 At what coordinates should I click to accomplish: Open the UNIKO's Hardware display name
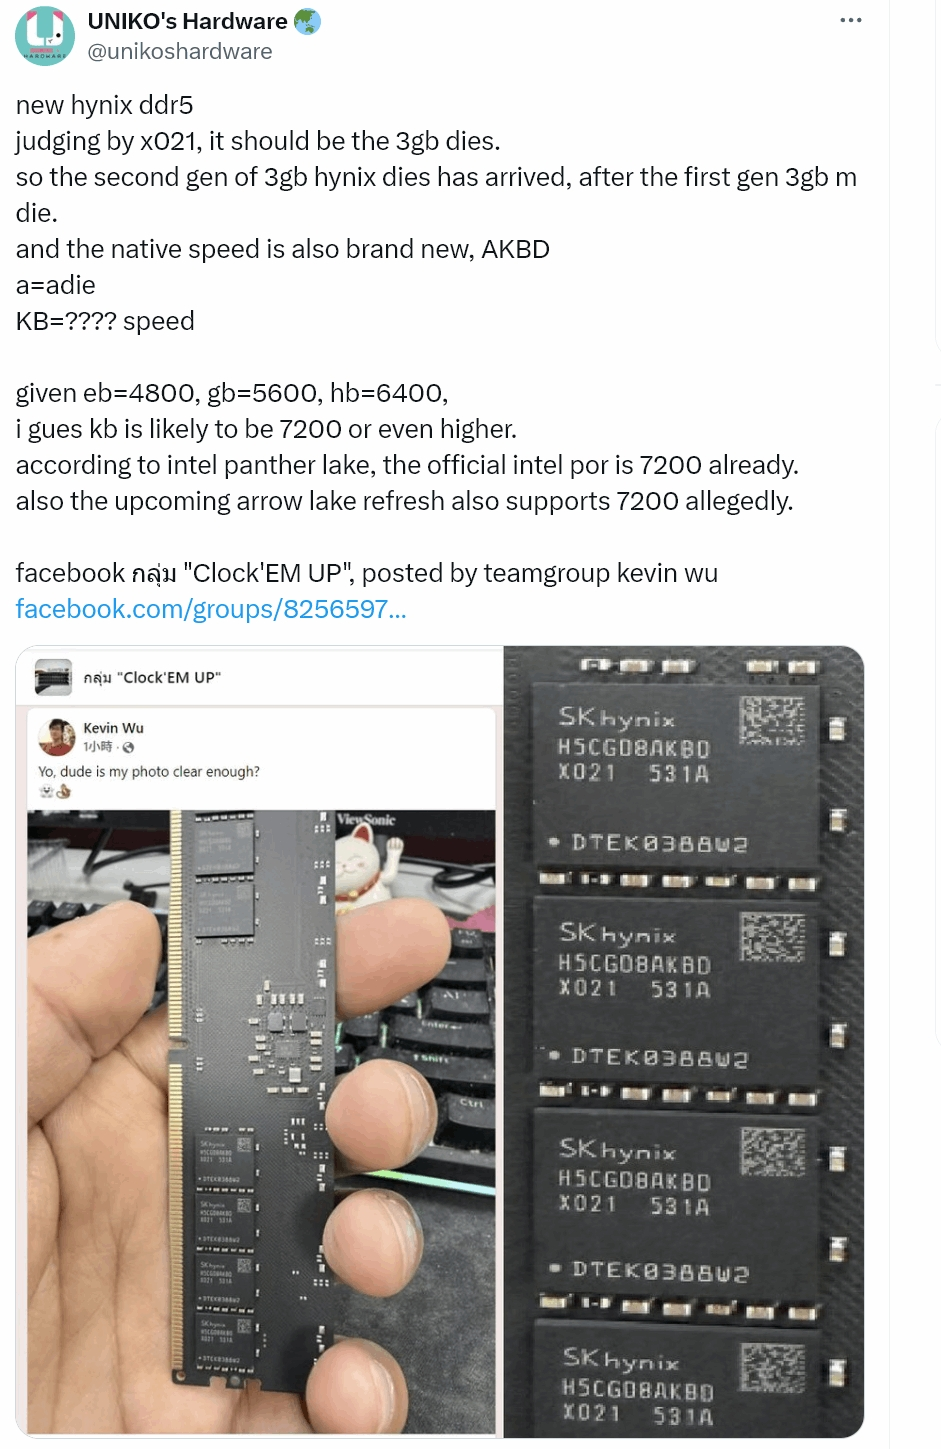188,21
